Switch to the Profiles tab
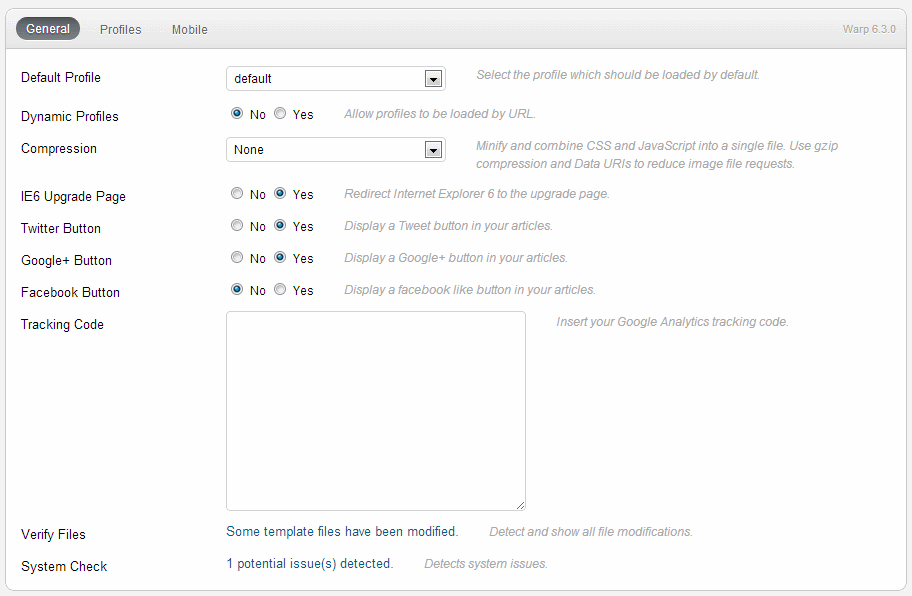This screenshot has height=596, width=912. (x=120, y=29)
